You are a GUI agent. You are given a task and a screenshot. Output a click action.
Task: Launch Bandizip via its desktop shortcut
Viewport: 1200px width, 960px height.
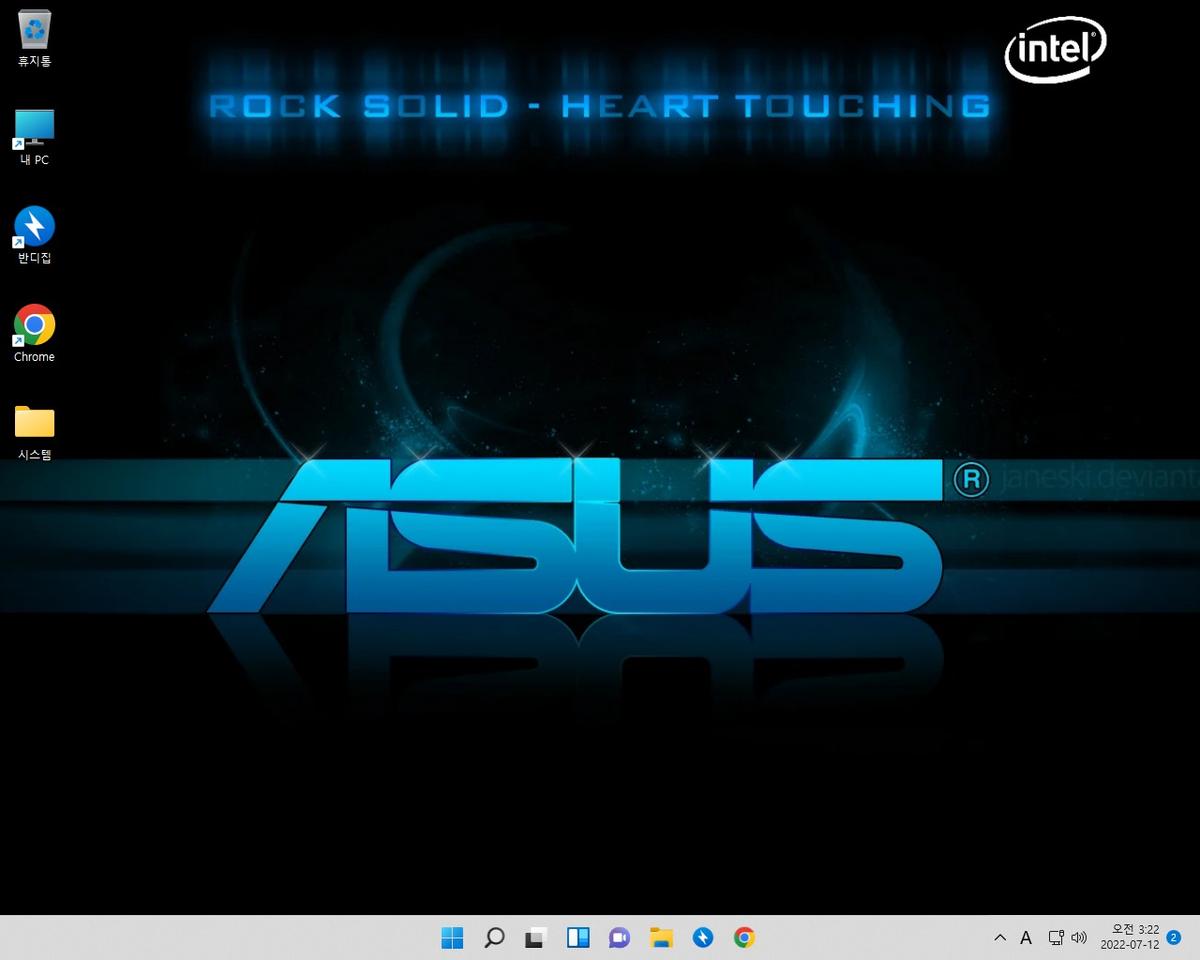[33, 227]
